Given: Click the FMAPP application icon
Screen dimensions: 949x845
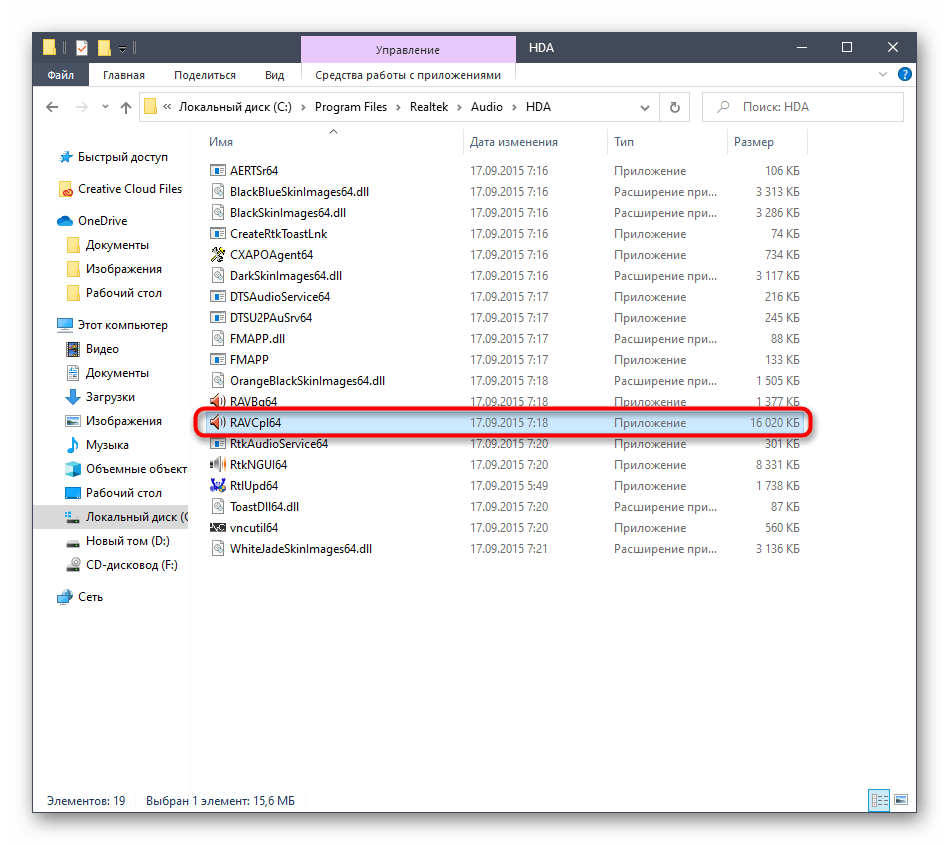Looking at the screenshot, I should coord(217,360).
